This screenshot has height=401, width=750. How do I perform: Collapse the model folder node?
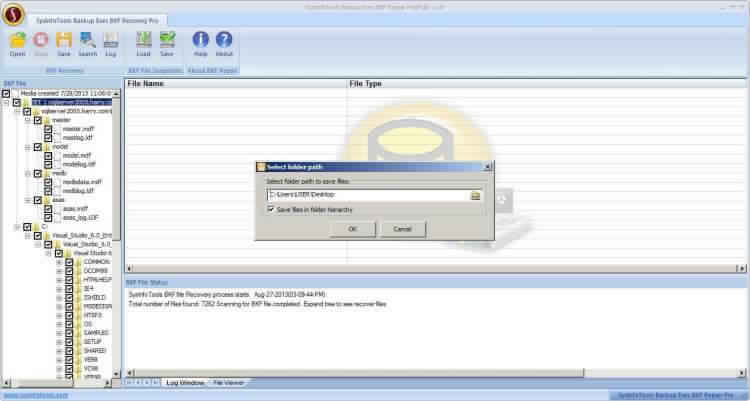28,147
